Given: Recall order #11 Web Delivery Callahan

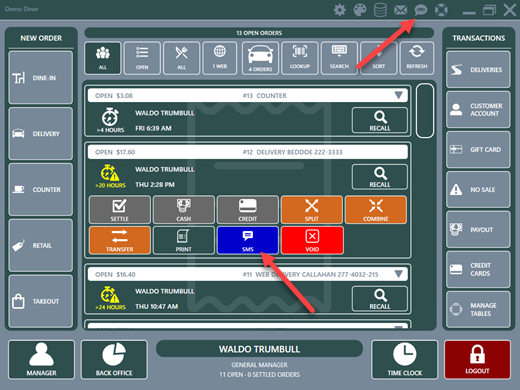Looking at the screenshot, I should click(x=380, y=299).
